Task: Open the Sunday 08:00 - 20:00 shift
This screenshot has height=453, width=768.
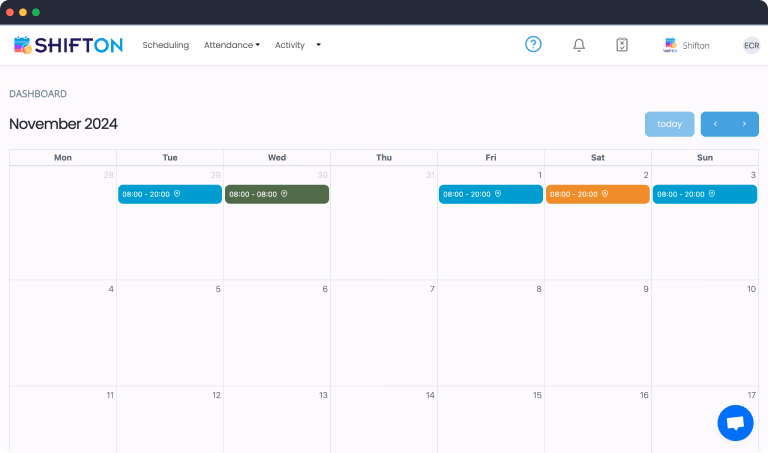Action: [x=704, y=194]
